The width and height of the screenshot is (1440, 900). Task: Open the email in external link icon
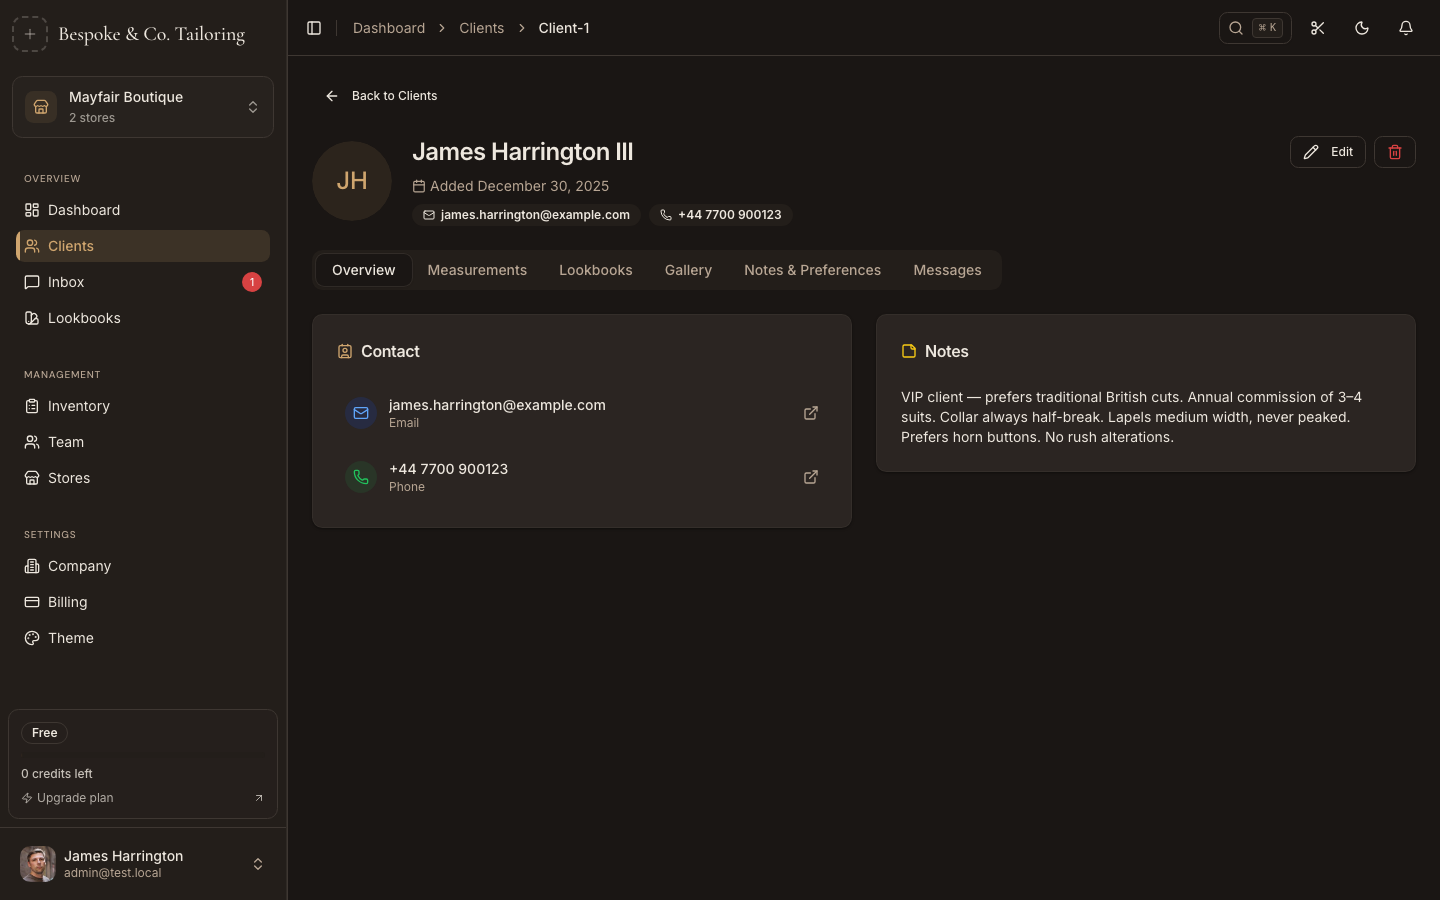click(x=810, y=413)
